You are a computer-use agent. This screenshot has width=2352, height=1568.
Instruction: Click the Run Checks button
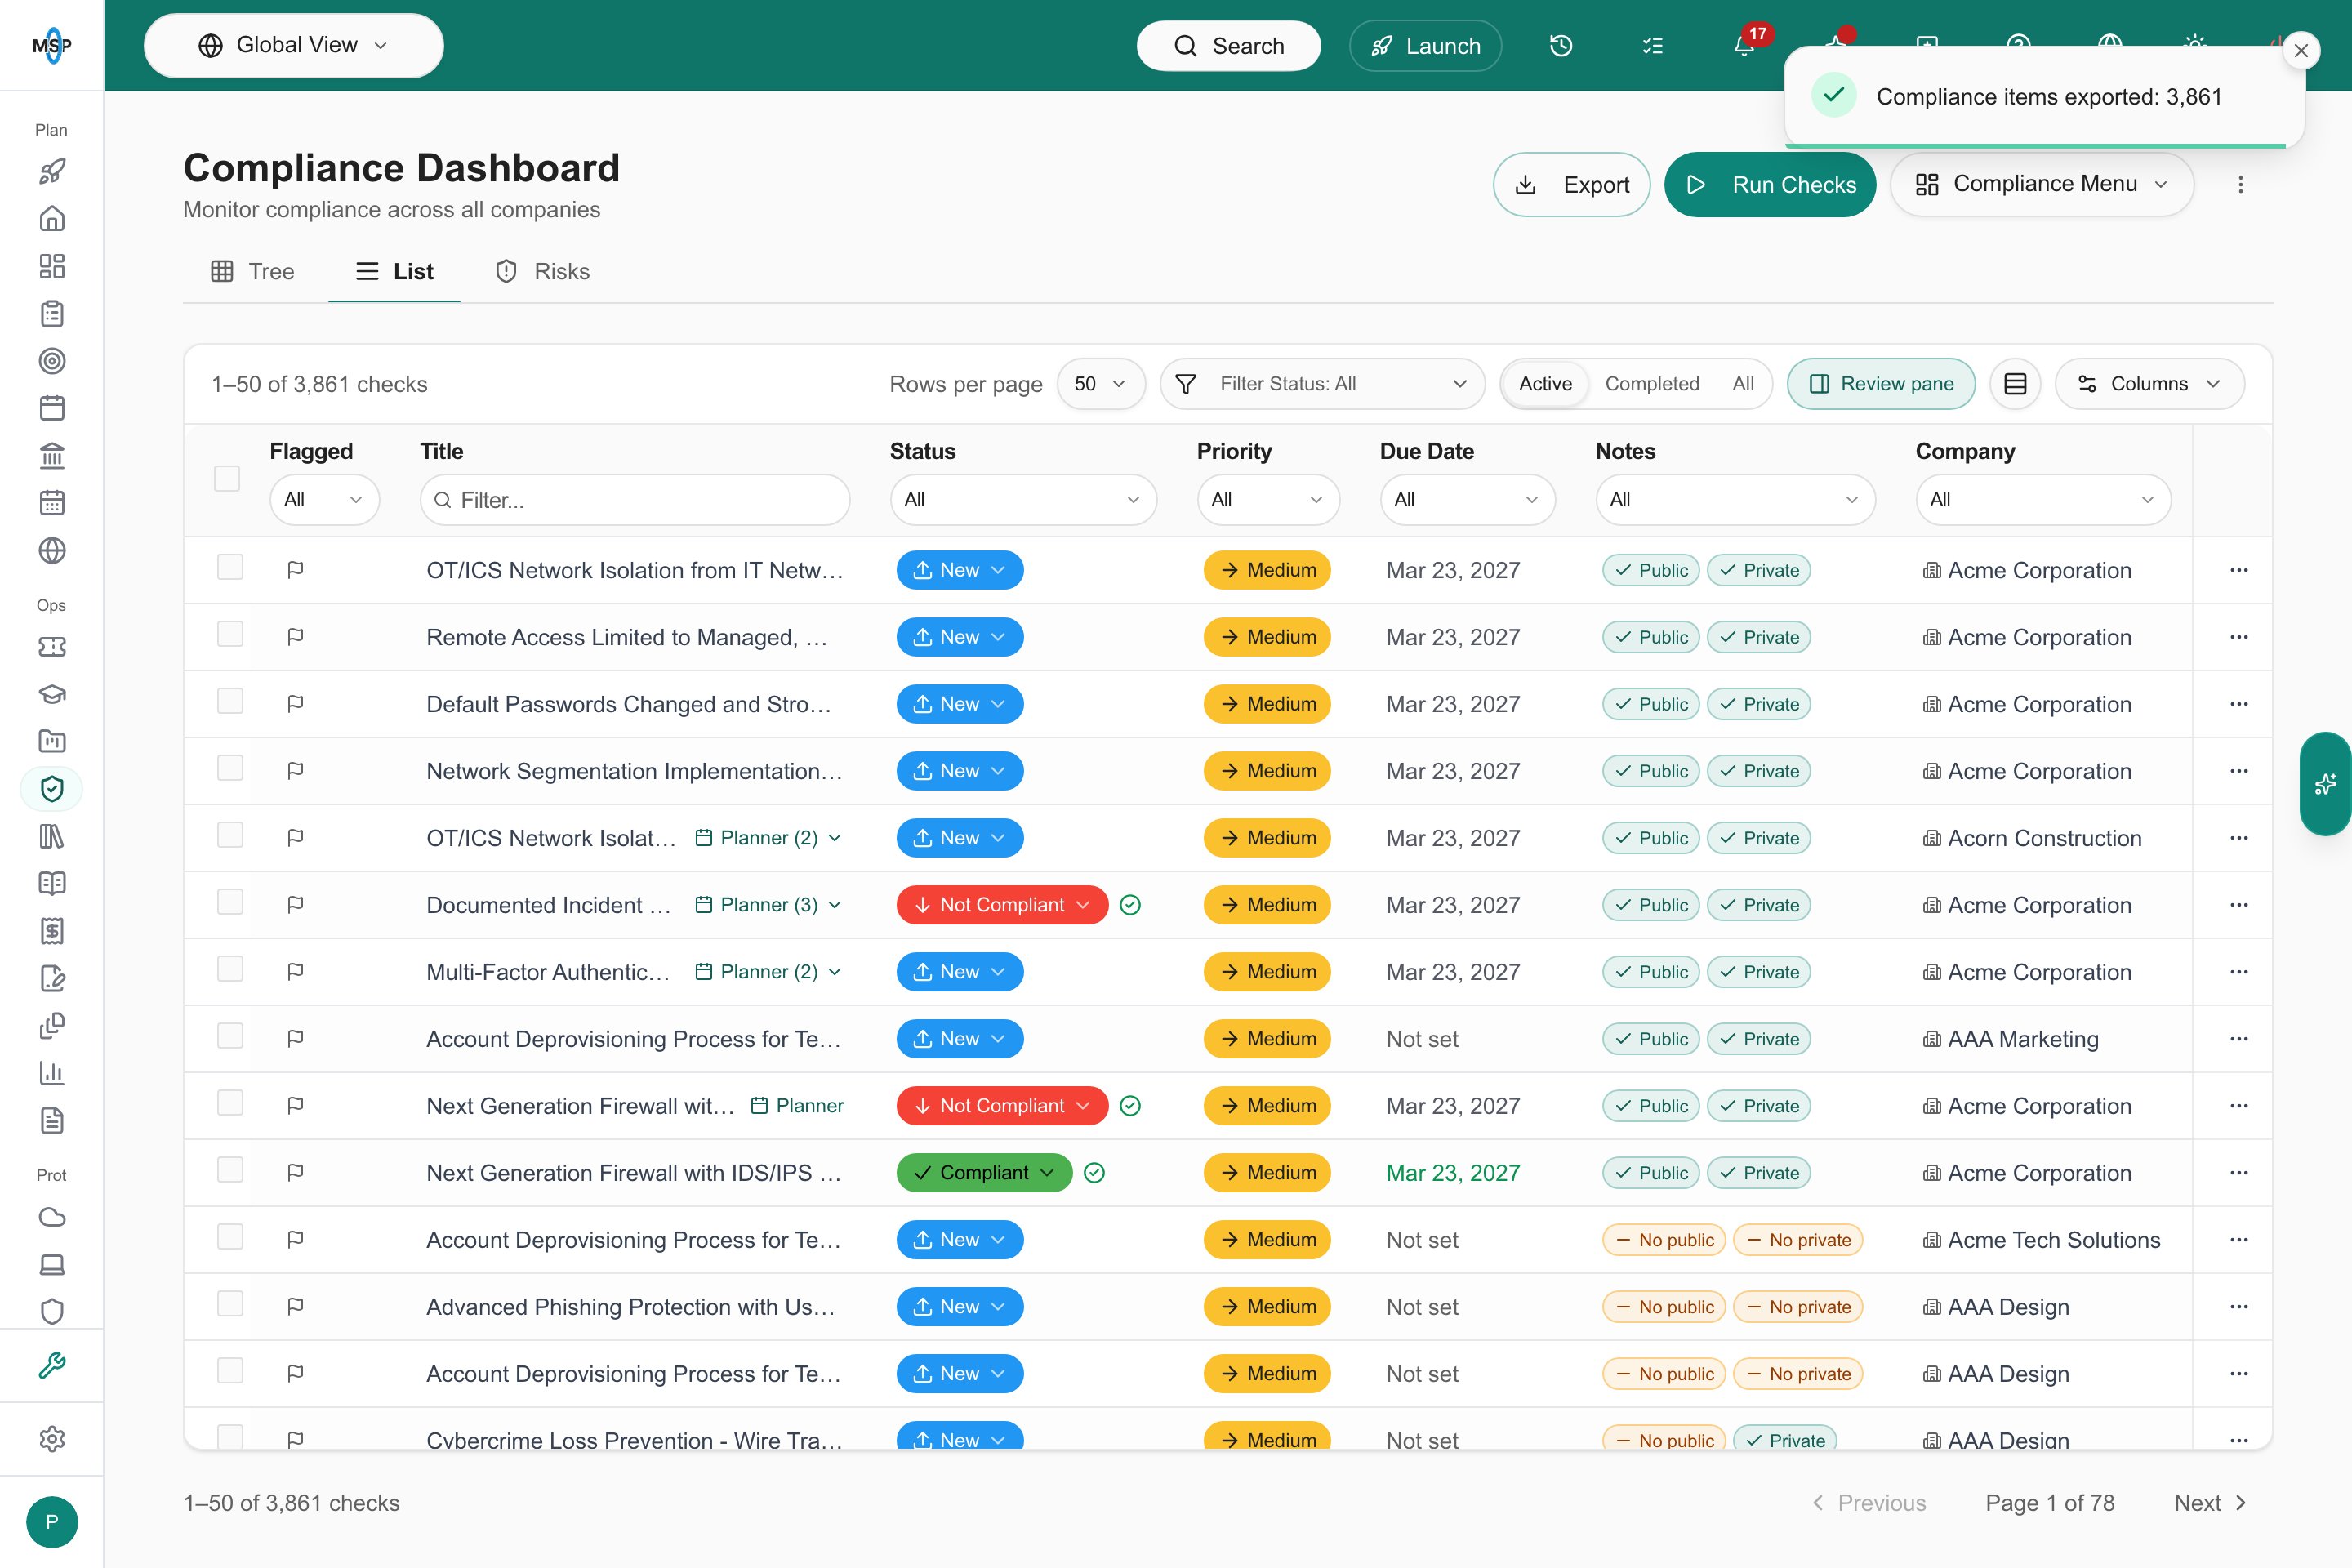point(1770,185)
